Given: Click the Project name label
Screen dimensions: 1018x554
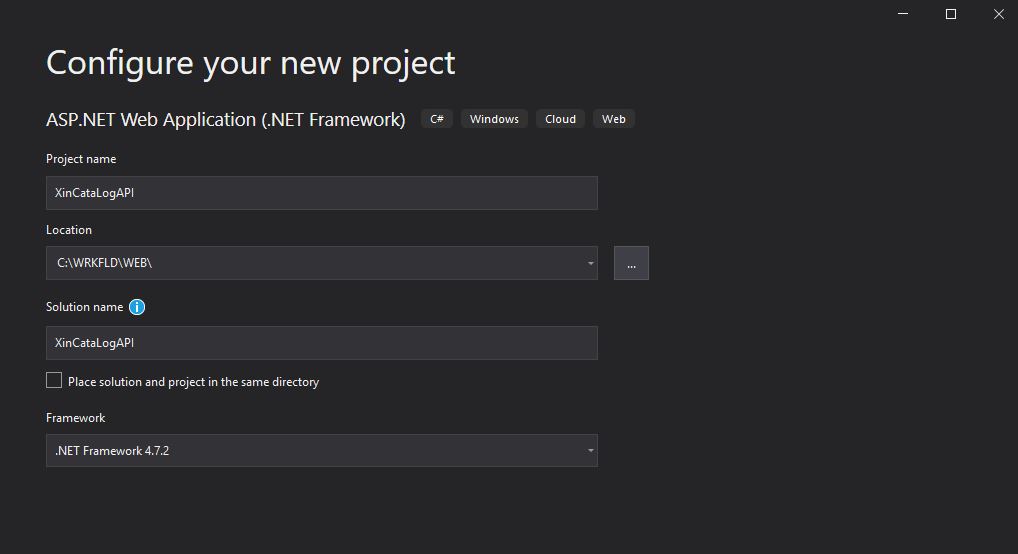Looking at the screenshot, I should [81, 159].
